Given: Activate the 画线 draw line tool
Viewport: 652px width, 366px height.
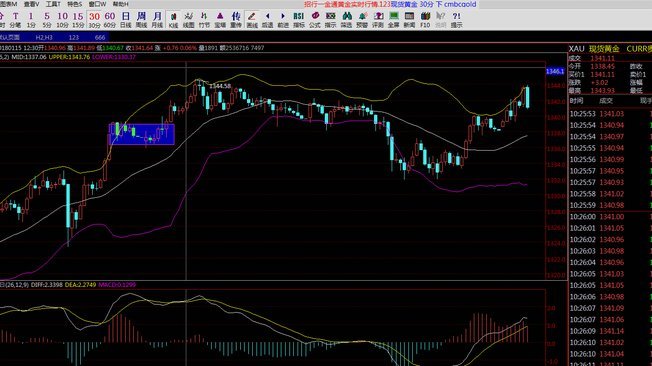Looking at the screenshot, I should click(x=252, y=20).
